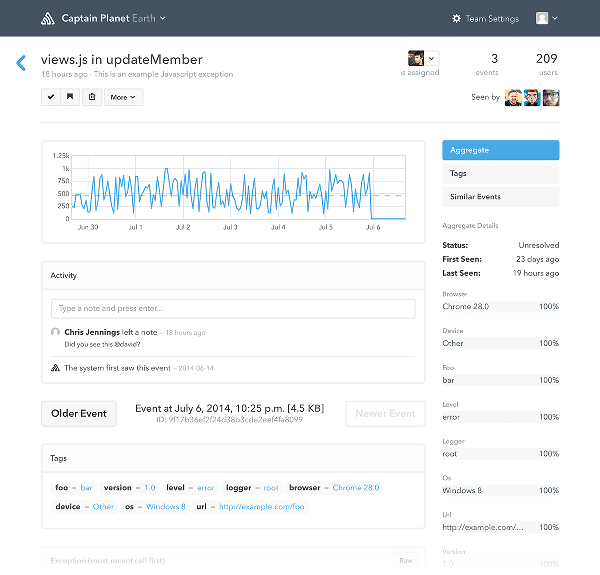Bookmark this event with the bookmark icon

pyautogui.click(x=70, y=97)
